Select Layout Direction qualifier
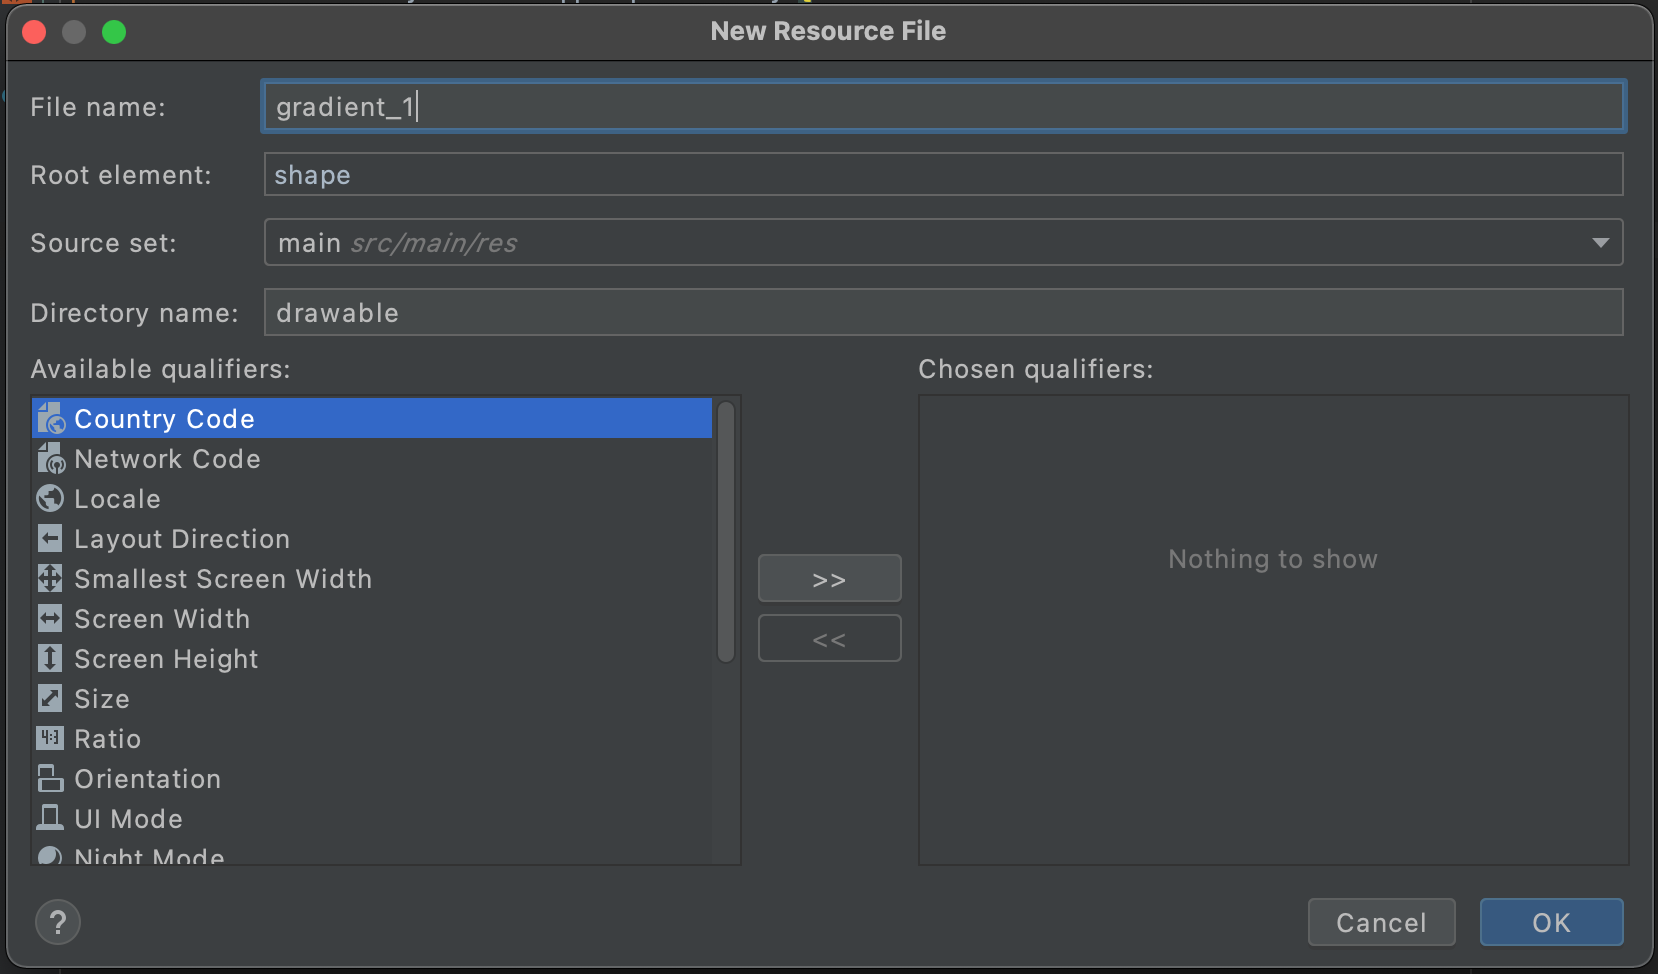This screenshot has height=974, width=1658. [x=372, y=538]
